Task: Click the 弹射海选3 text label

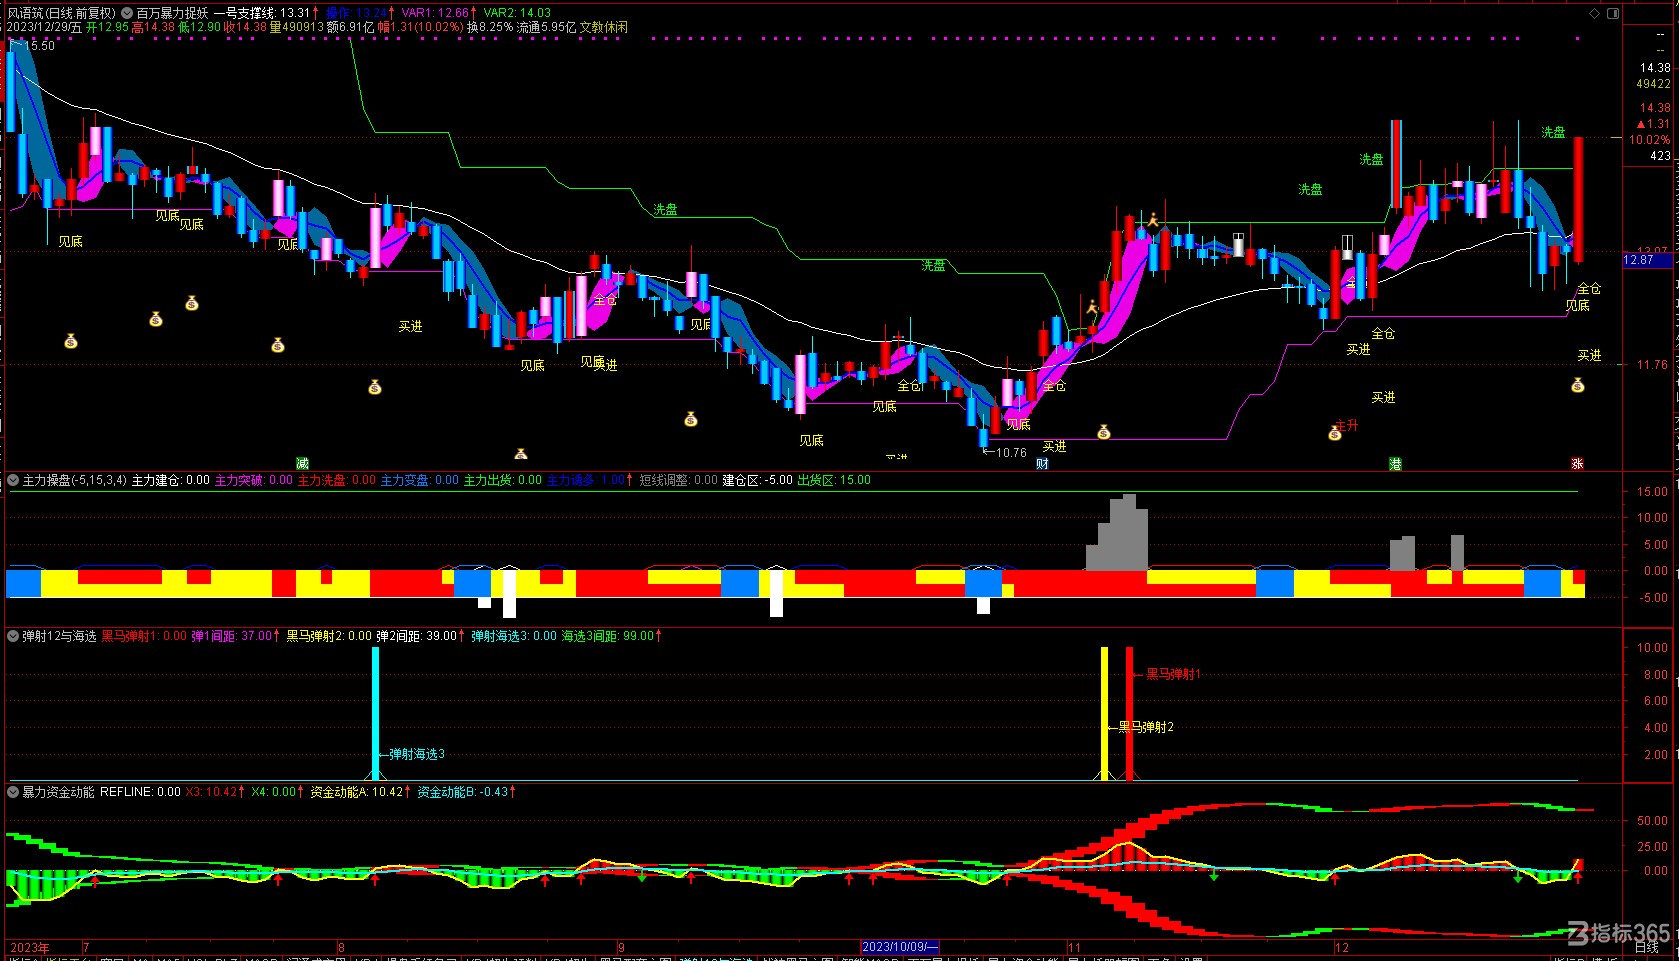Action: [417, 754]
